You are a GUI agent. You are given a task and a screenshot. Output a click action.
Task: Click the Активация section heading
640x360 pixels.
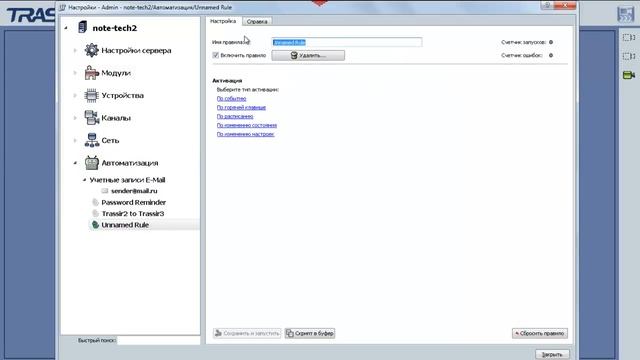(x=227, y=80)
